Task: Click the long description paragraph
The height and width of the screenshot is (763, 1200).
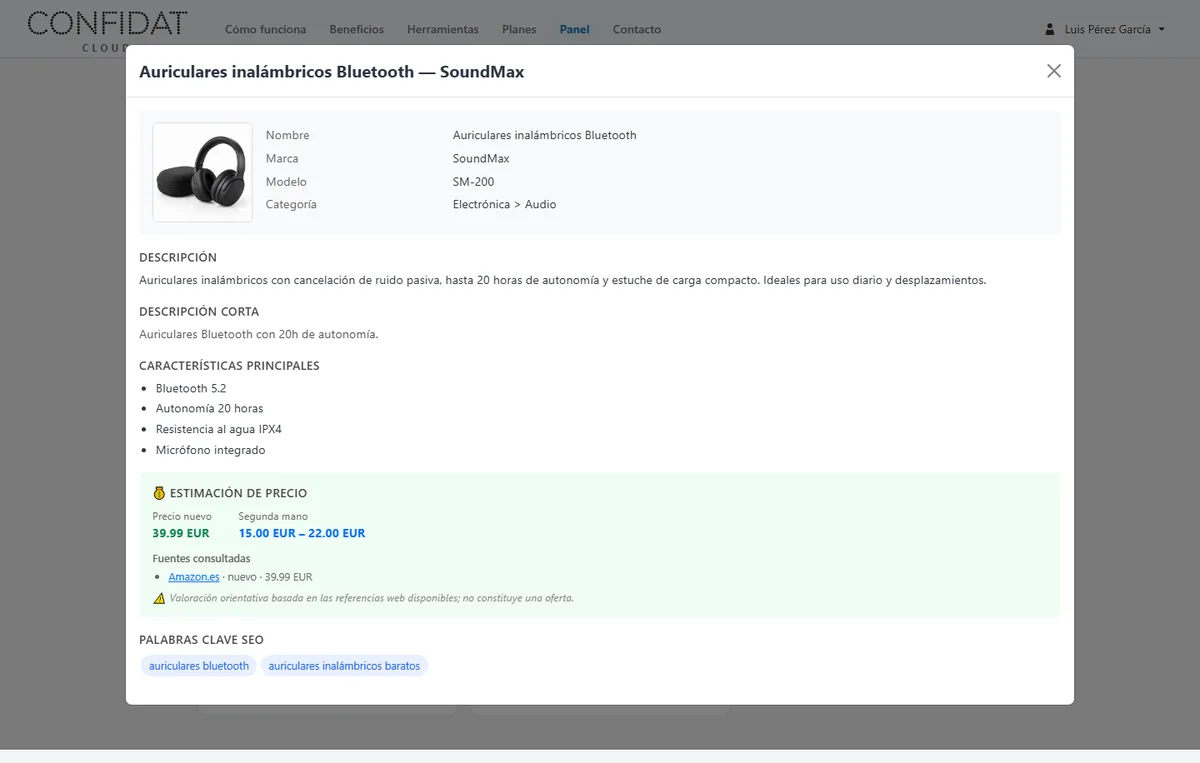Action: pyautogui.click(x=563, y=280)
